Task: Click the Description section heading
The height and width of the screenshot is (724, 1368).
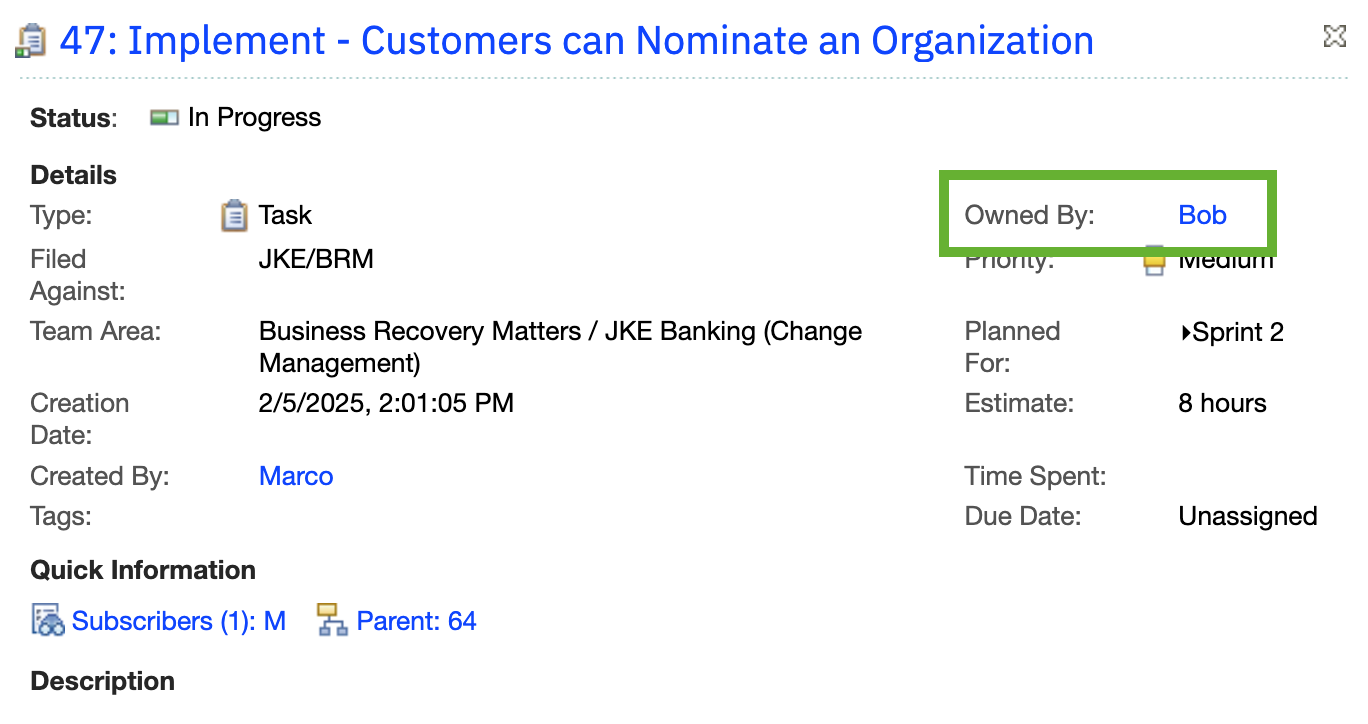Action: [103, 682]
